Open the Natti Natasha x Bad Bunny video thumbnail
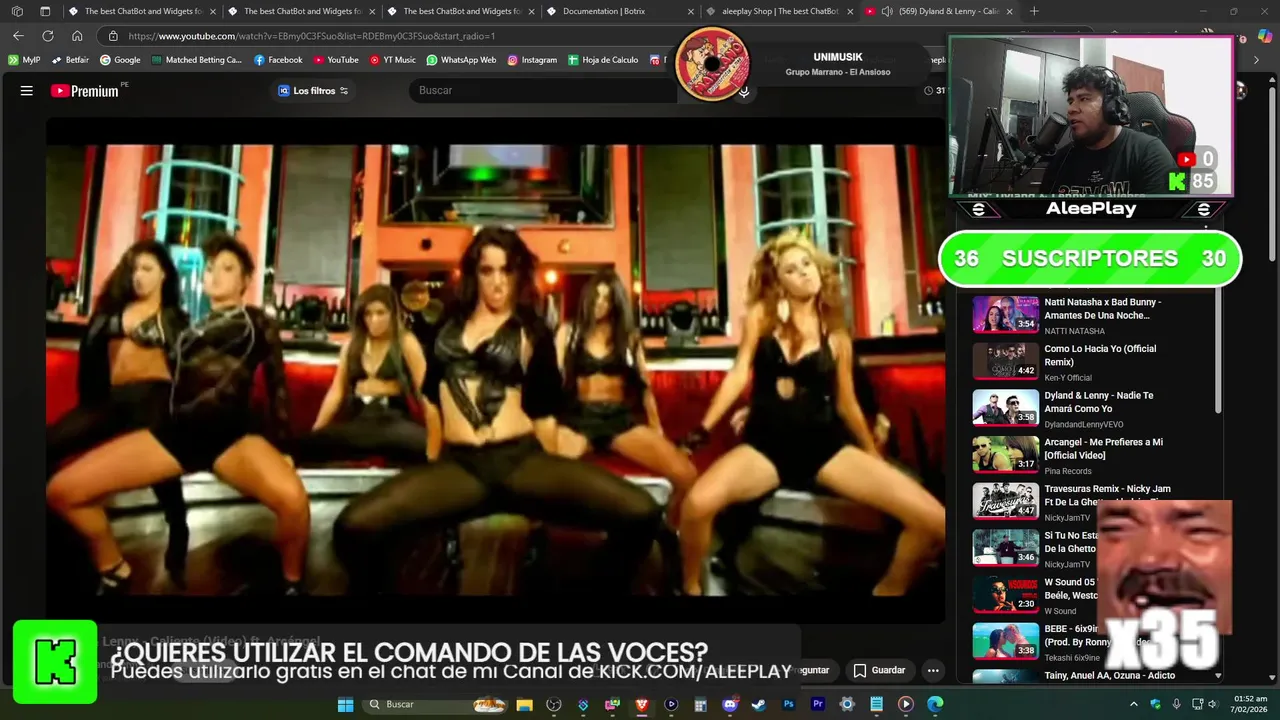The image size is (1280, 720). click(1006, 314)
